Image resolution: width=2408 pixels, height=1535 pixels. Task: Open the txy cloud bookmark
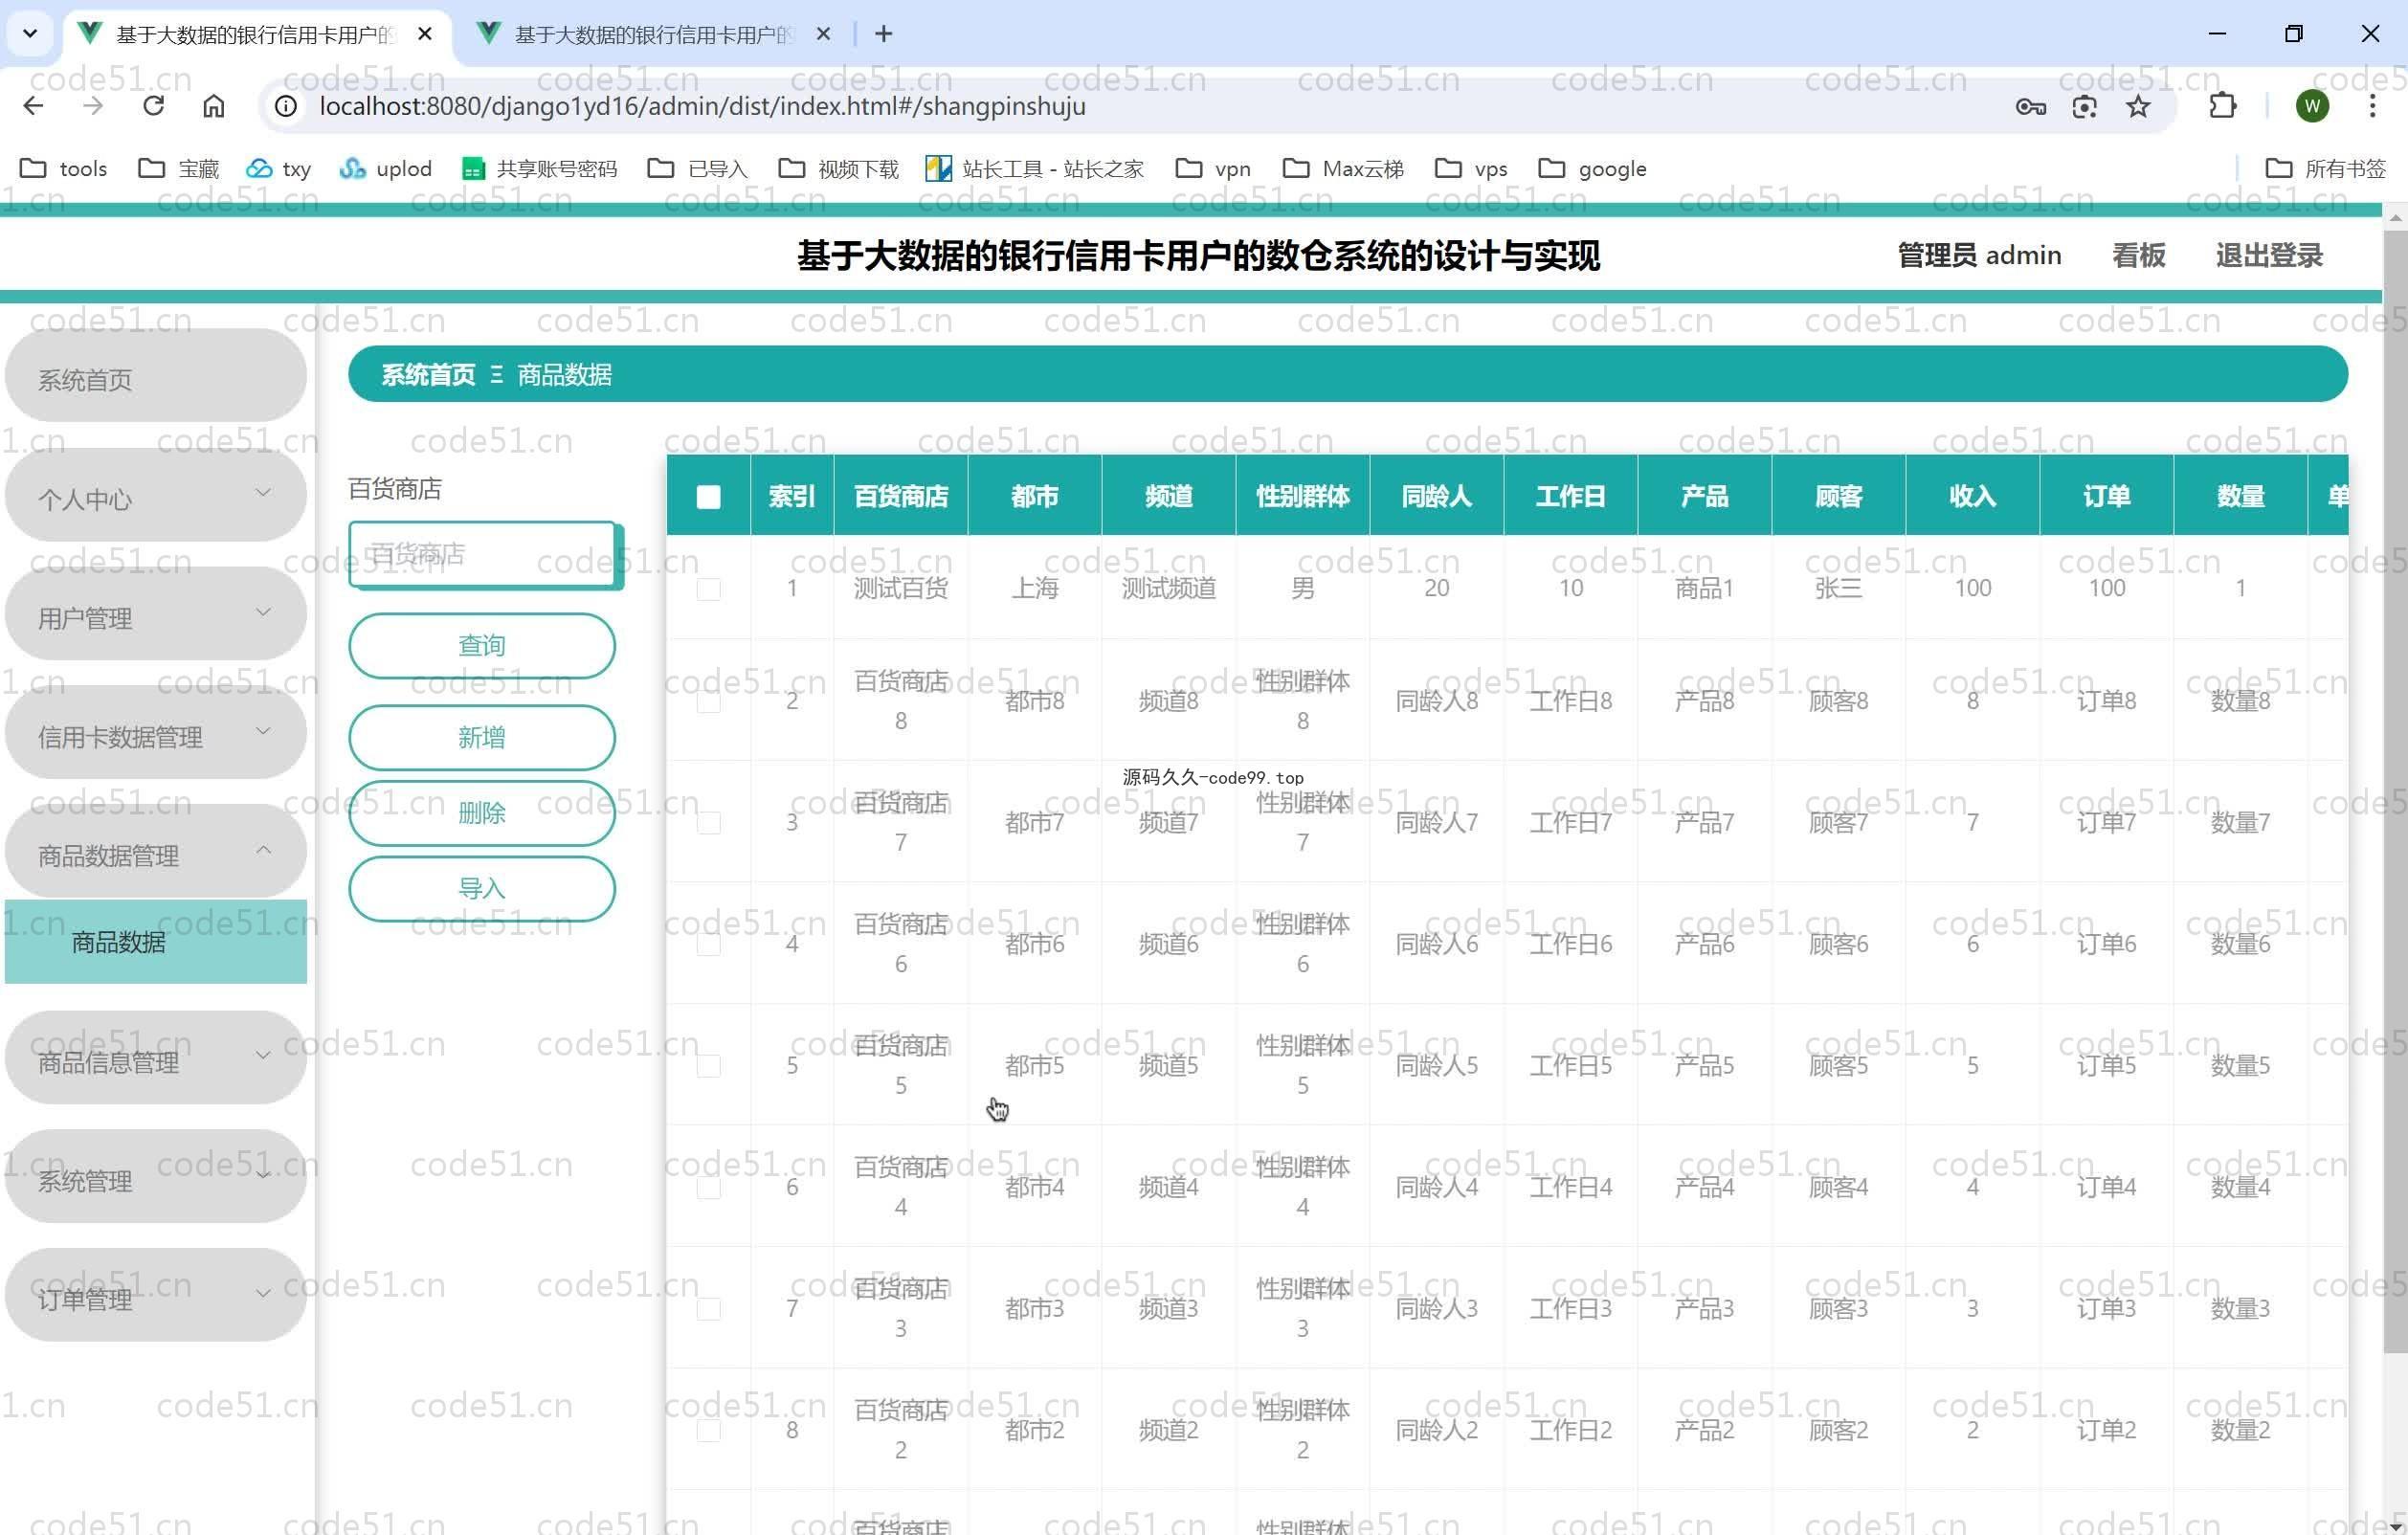pyautogui.click(x=279, y=168)
